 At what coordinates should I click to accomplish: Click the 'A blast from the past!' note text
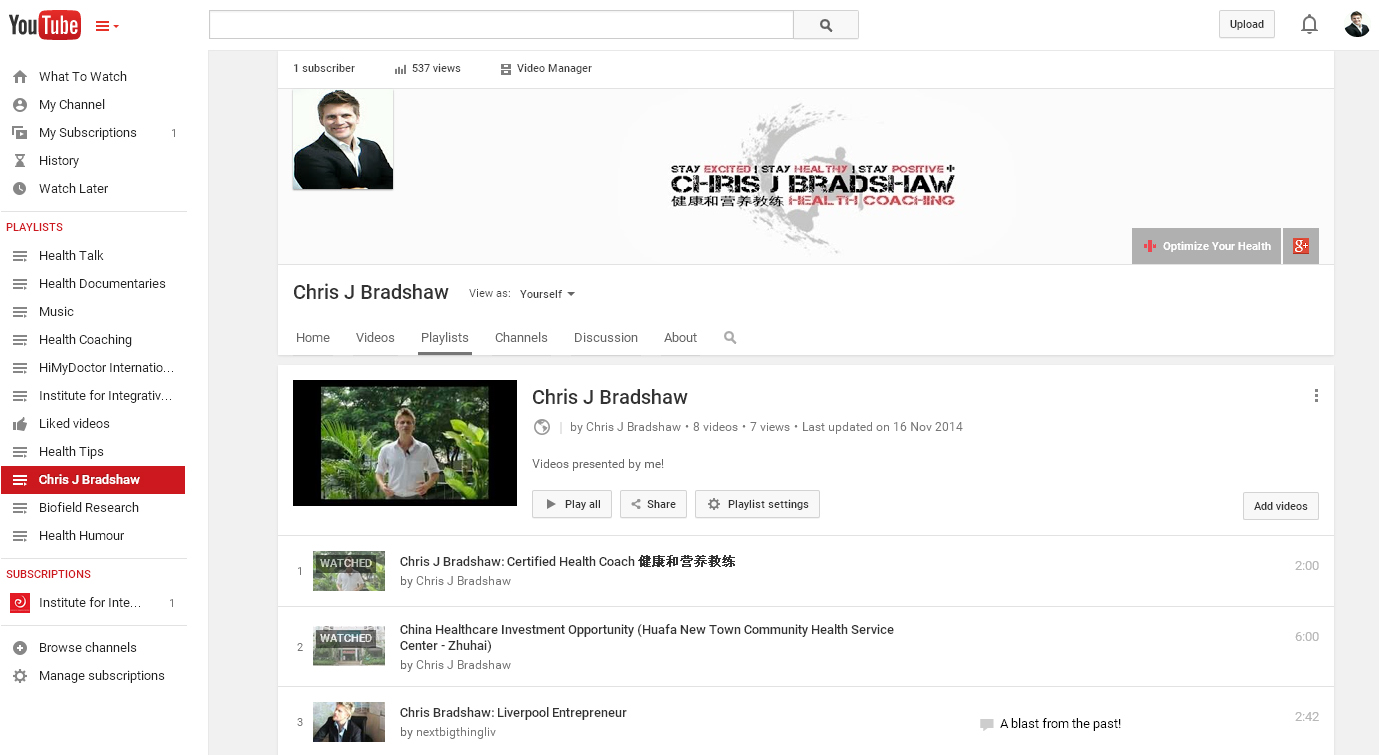click(1060, 724)
